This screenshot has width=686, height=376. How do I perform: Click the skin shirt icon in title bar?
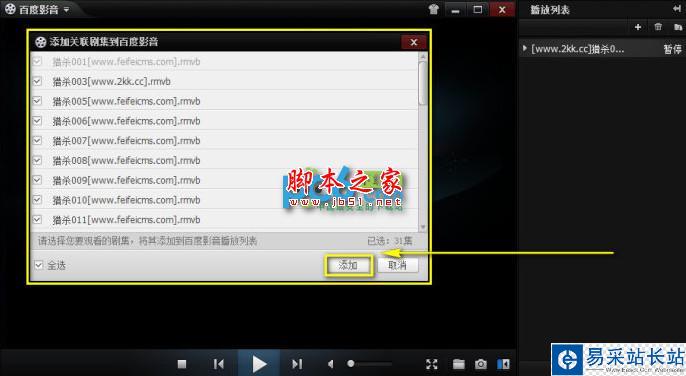tap(434, 10)
